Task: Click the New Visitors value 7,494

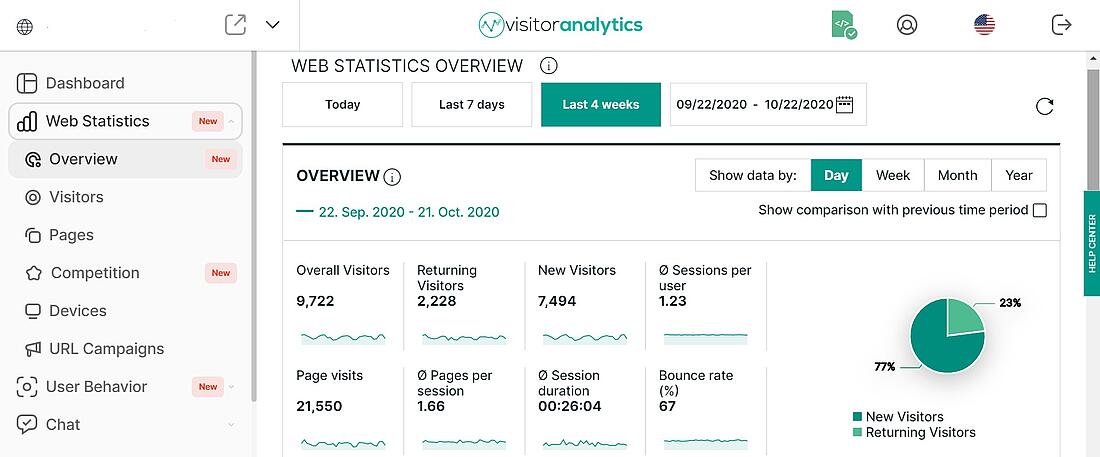Action: click(x=557, y=301)
